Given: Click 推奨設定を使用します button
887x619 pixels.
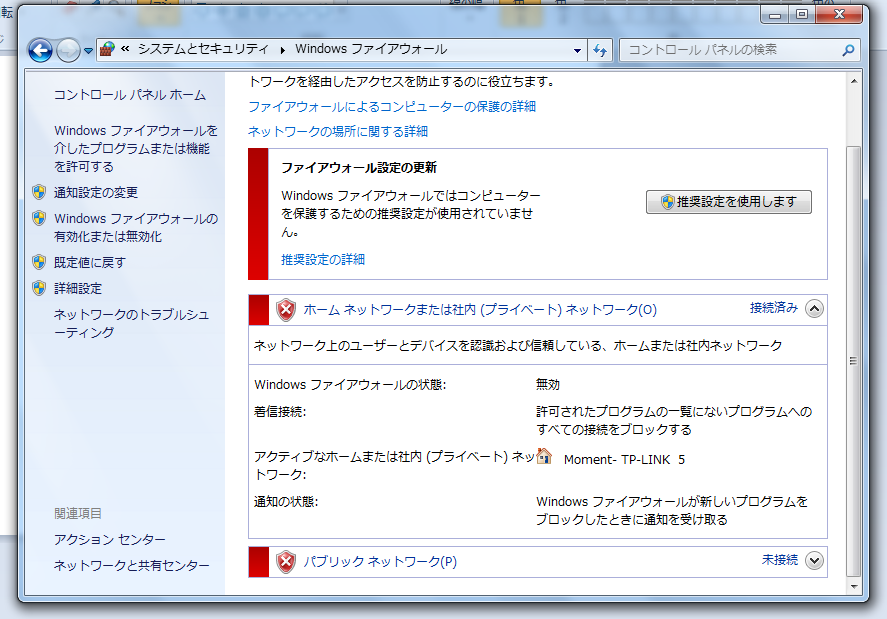Looking at the screenshot, I should coord(729,202).
